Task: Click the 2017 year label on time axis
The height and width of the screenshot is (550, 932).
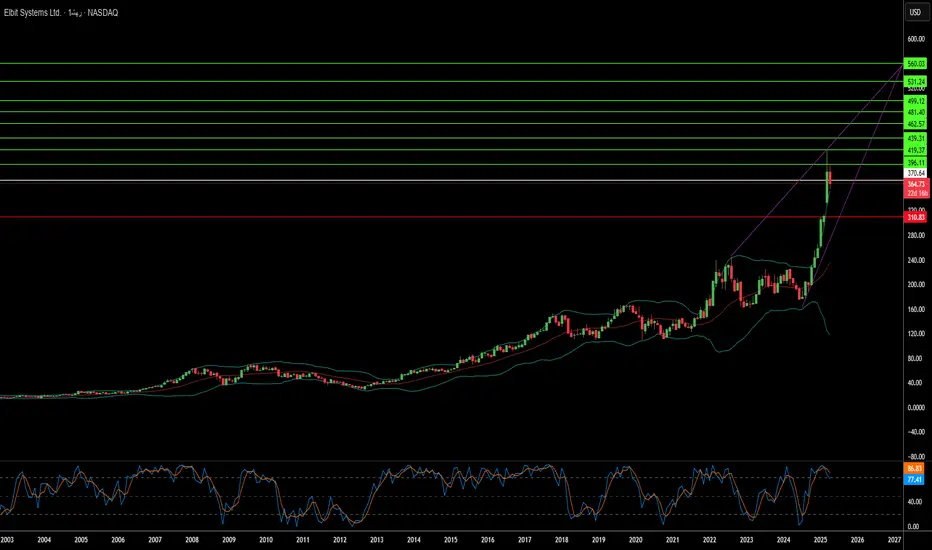Action: [x=524, y=540]
